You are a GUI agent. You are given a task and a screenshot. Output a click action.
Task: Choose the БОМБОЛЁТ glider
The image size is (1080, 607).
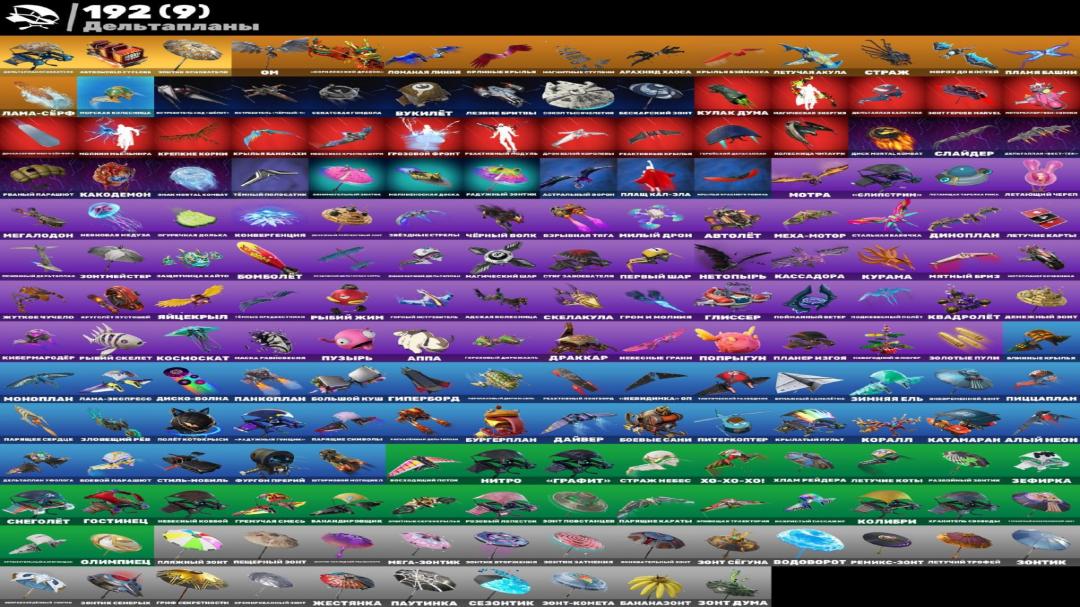pos(270,260)
